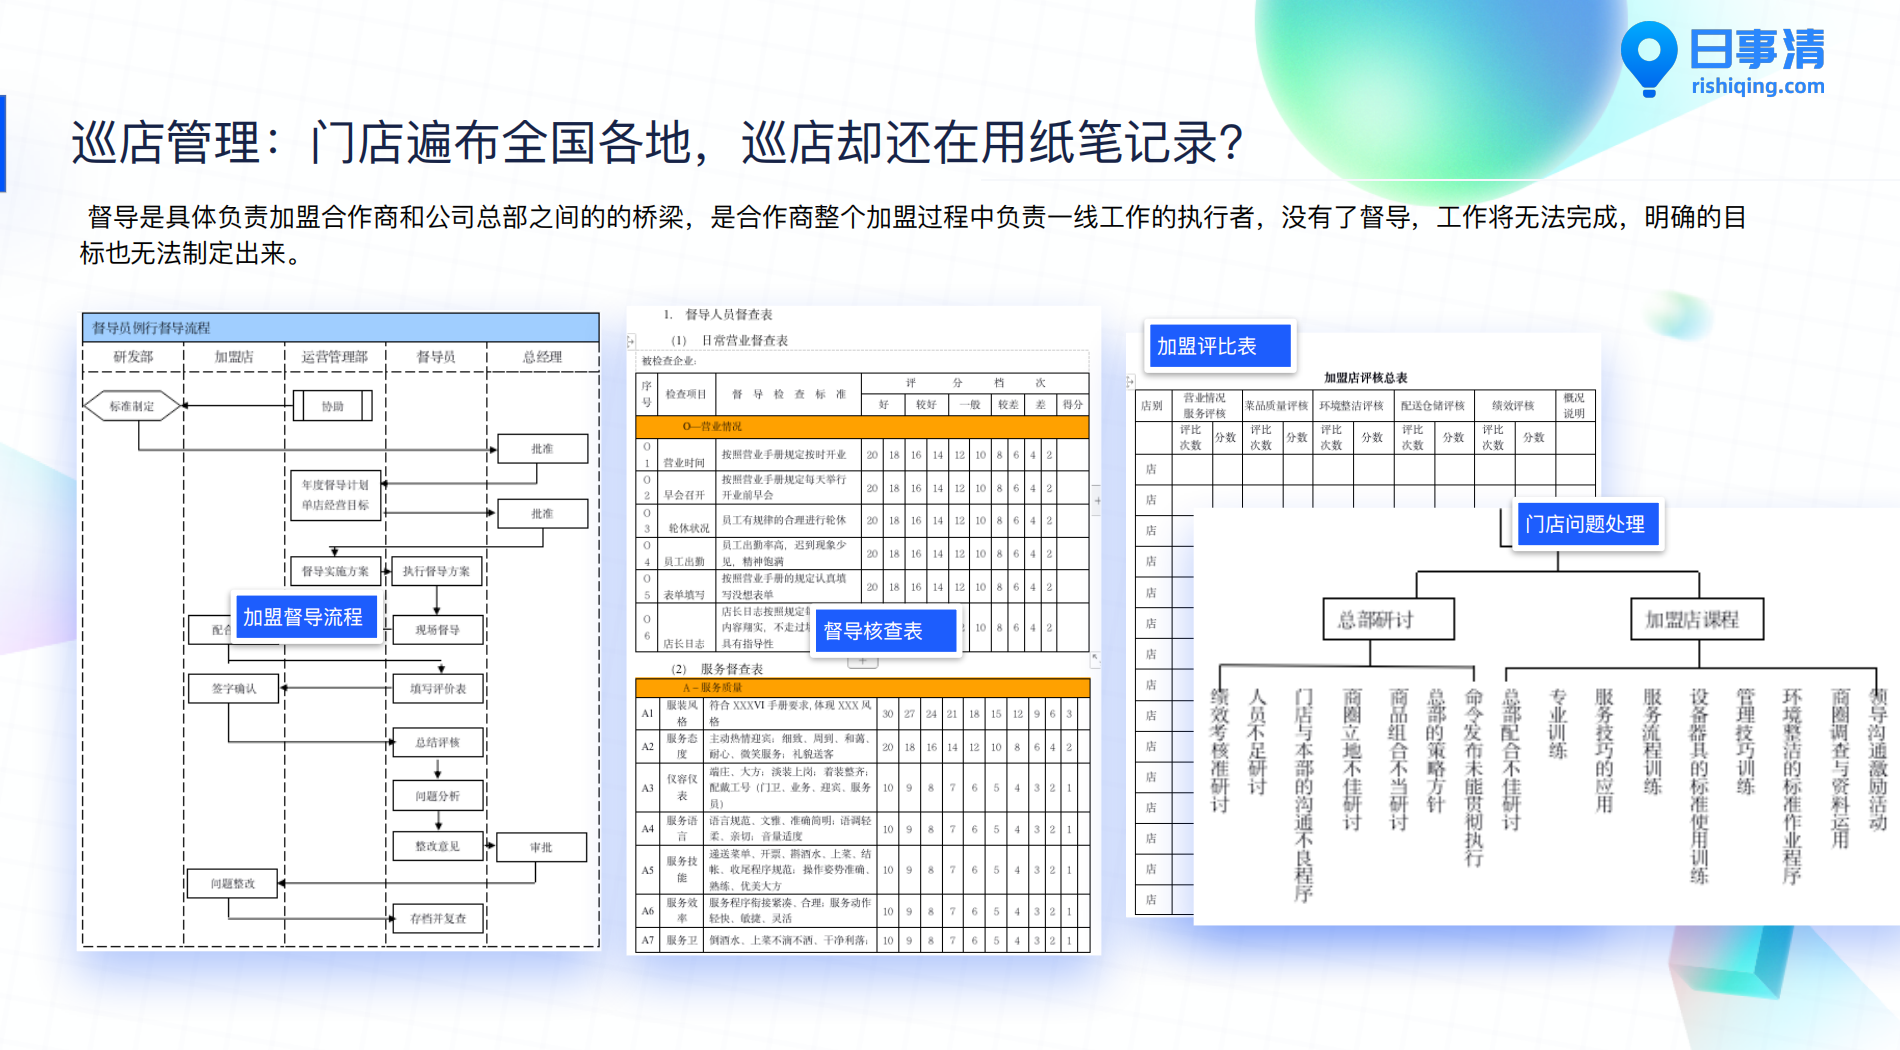1900x1050 pixels.
Task: Select the orange O—营业情况 section row
Action: point(862,427)
